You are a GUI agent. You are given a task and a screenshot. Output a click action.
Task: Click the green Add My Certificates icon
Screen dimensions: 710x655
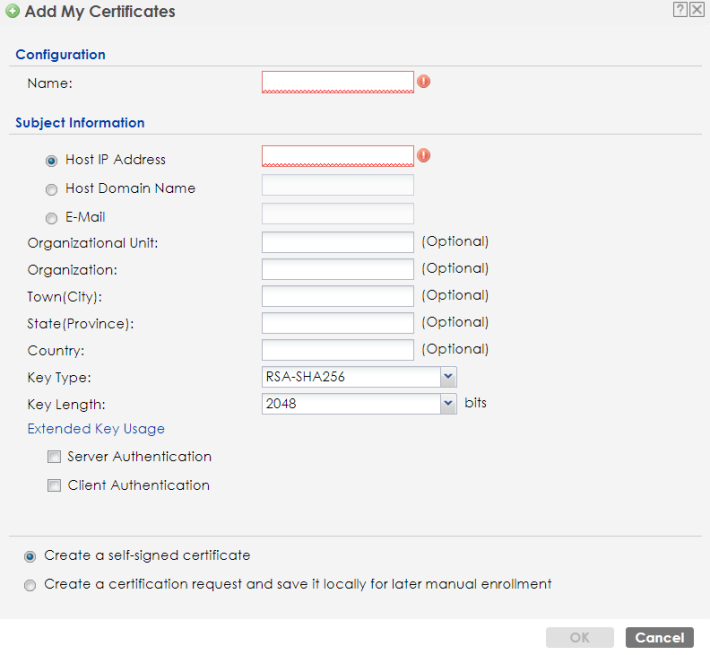coord(12,12)
